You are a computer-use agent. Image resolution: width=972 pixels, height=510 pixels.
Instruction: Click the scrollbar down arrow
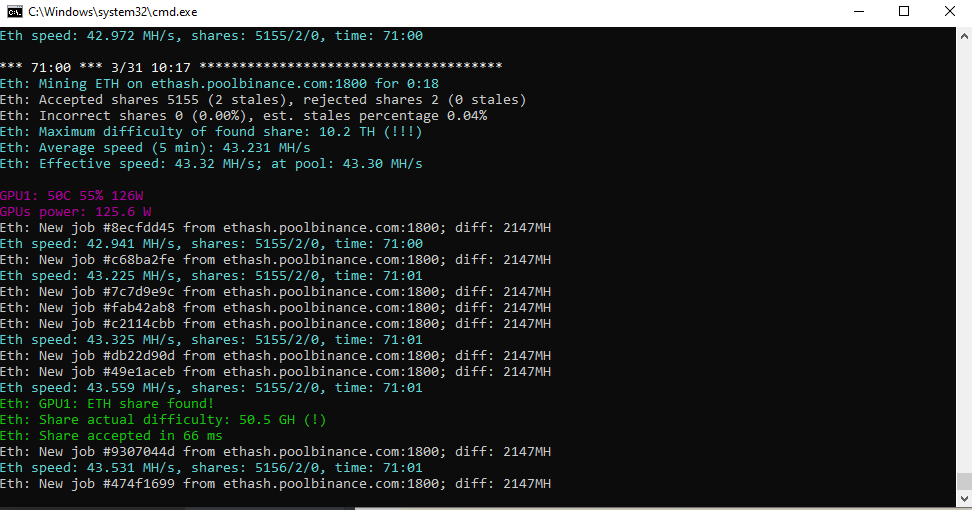(964, 498)
